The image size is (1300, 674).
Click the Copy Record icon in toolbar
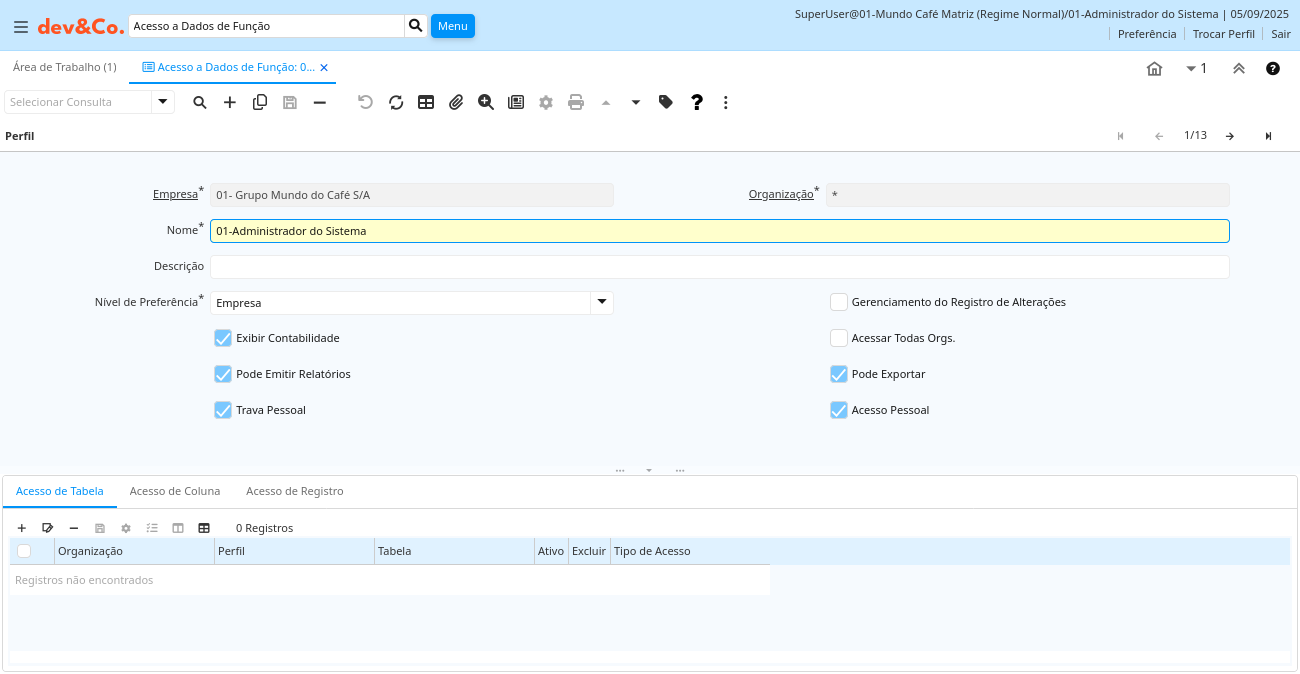click(260, 102)
